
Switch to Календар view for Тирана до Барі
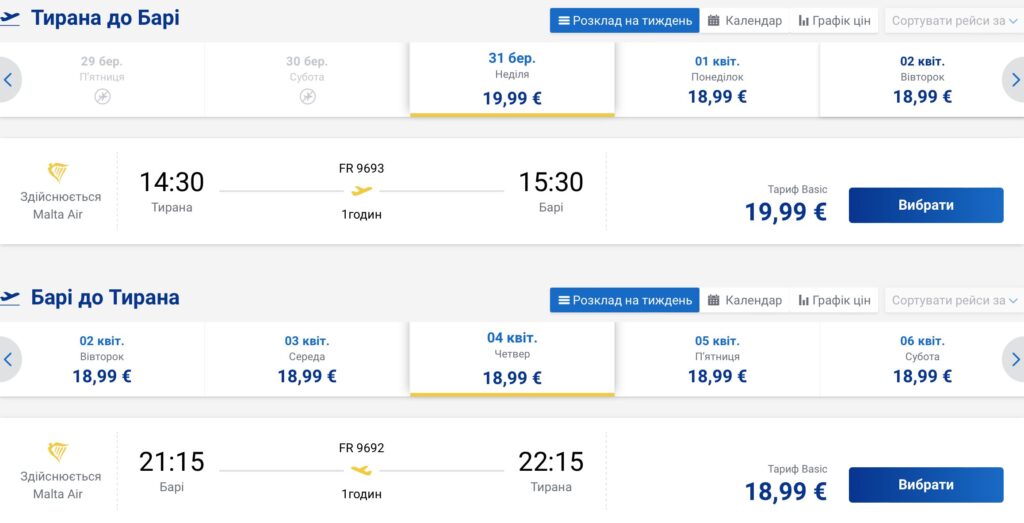pyautogui.click(x=744, y=21)
